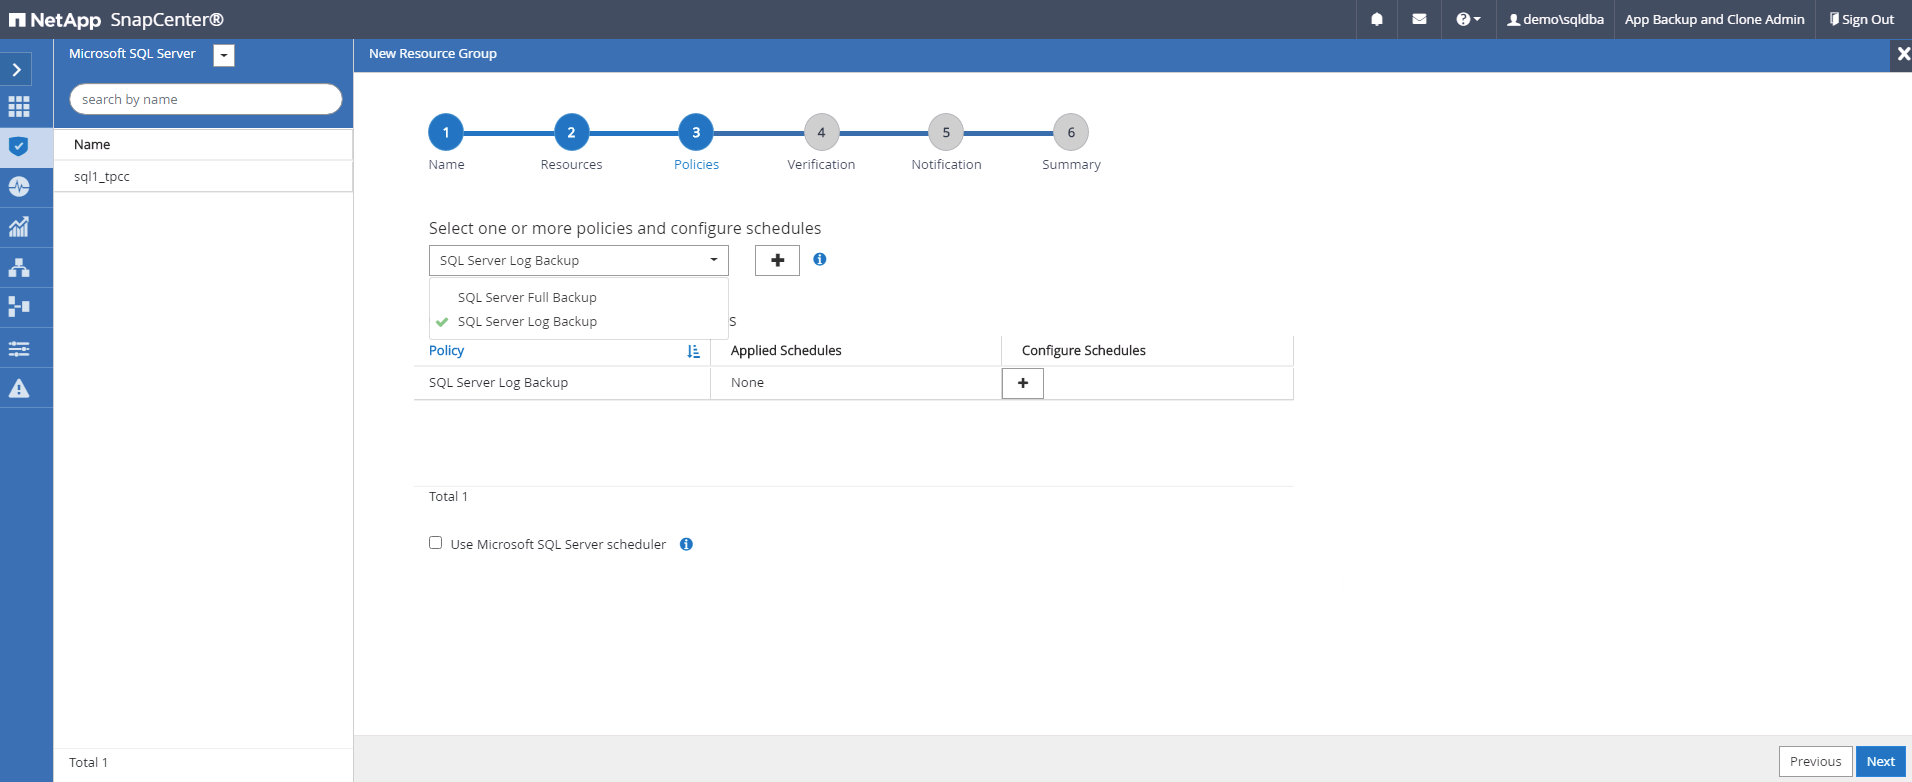The image size is (1912, 782).
Task: Open the Alerts warning triangle icon
Action: [19, 388]
